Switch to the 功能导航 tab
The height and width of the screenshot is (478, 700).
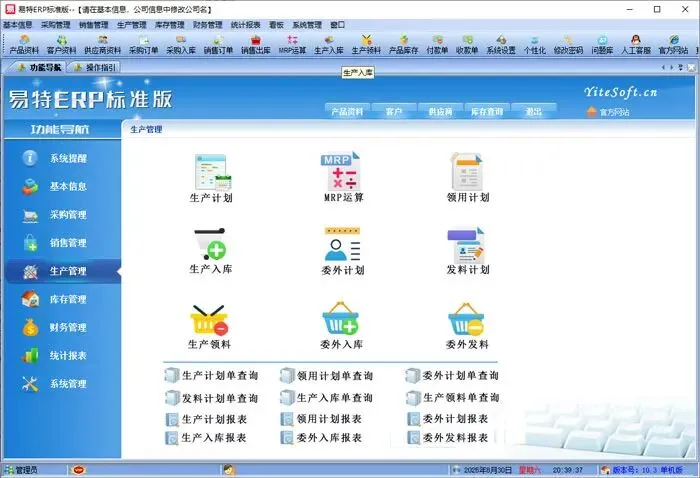coord(40,67)
